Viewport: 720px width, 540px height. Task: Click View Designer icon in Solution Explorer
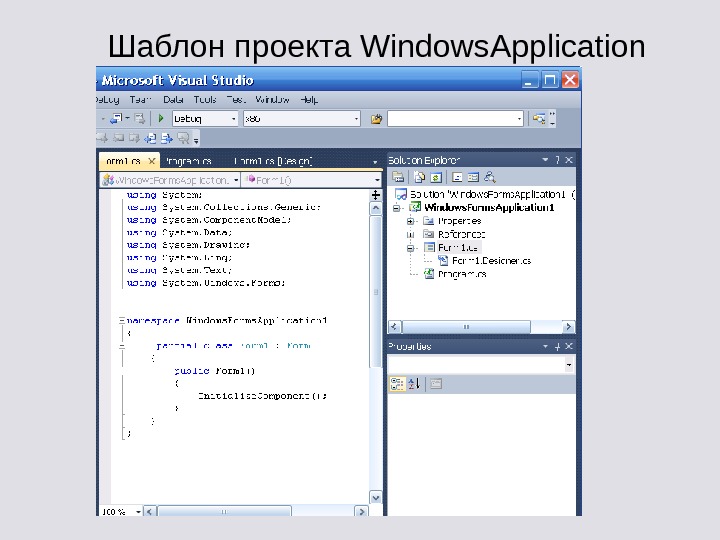coord(473,177)
